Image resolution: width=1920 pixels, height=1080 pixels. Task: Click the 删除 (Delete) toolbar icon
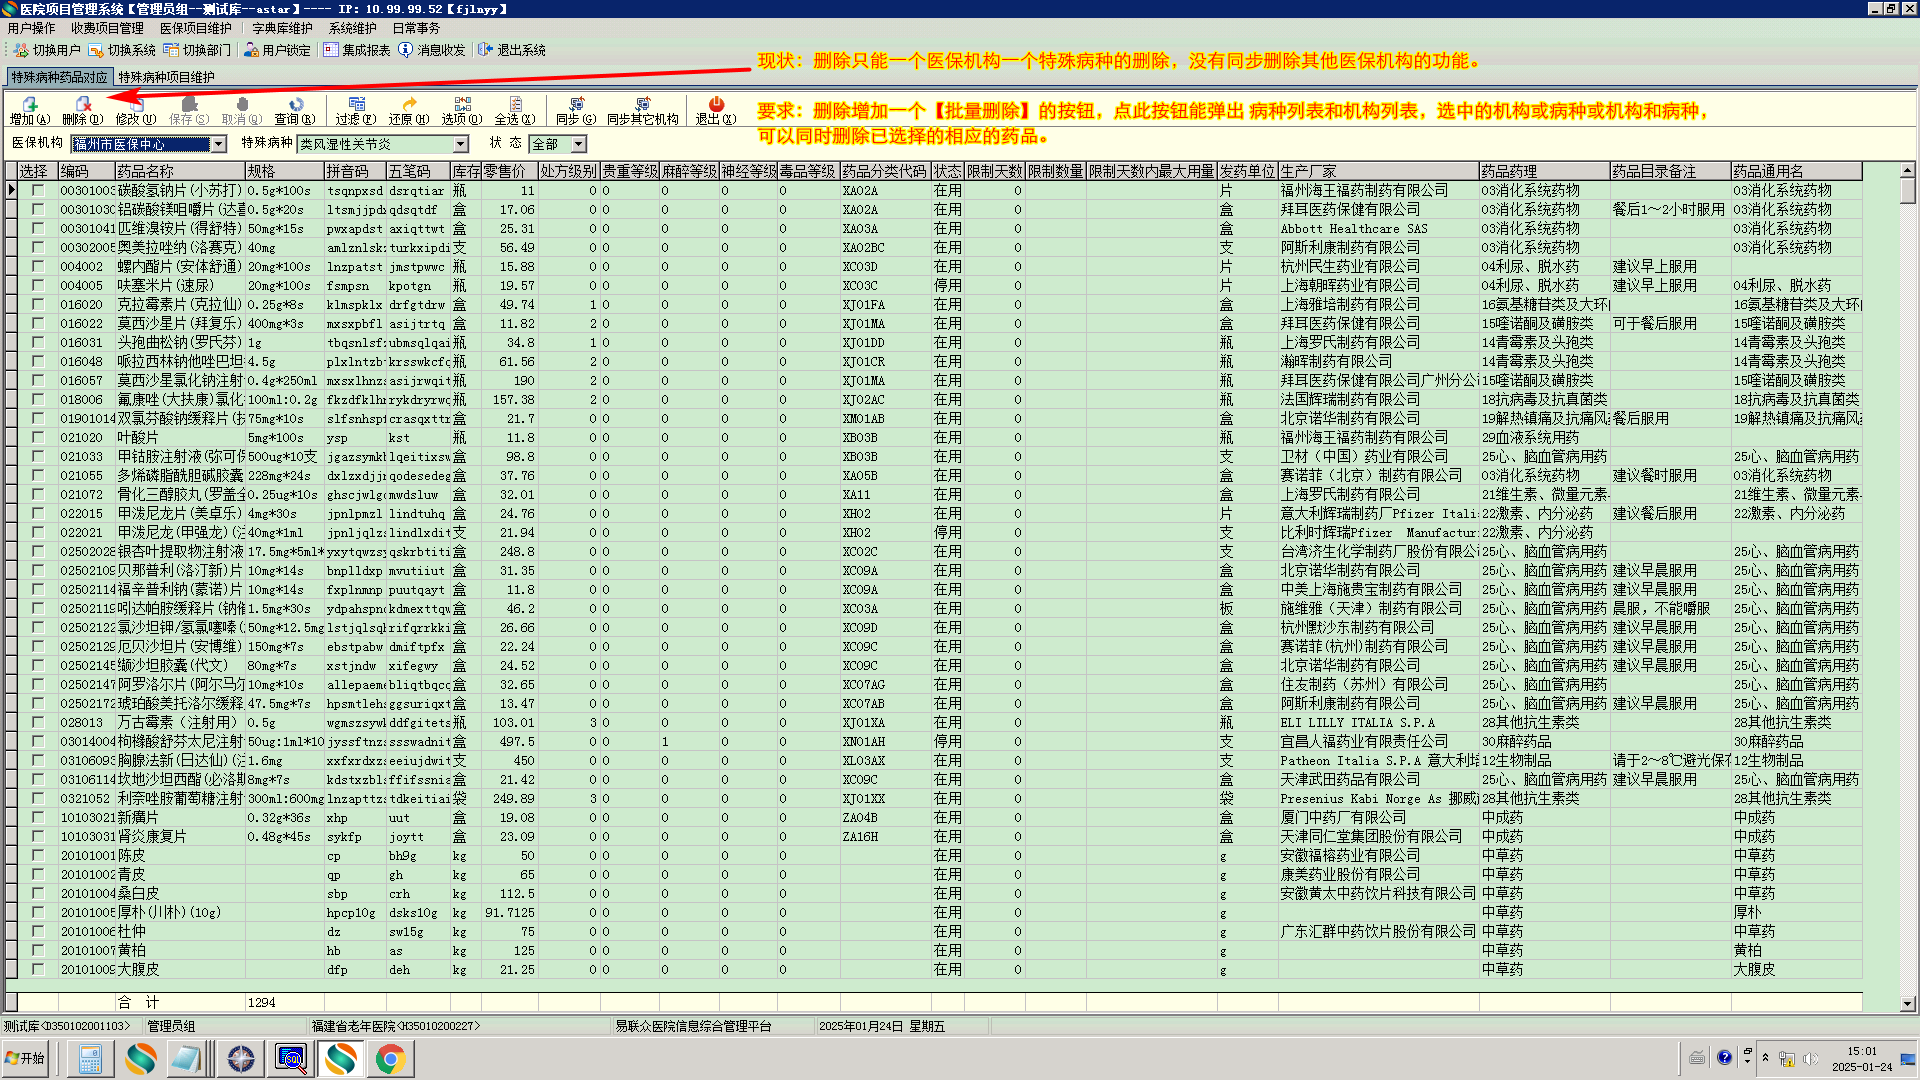tap(82, 105)
